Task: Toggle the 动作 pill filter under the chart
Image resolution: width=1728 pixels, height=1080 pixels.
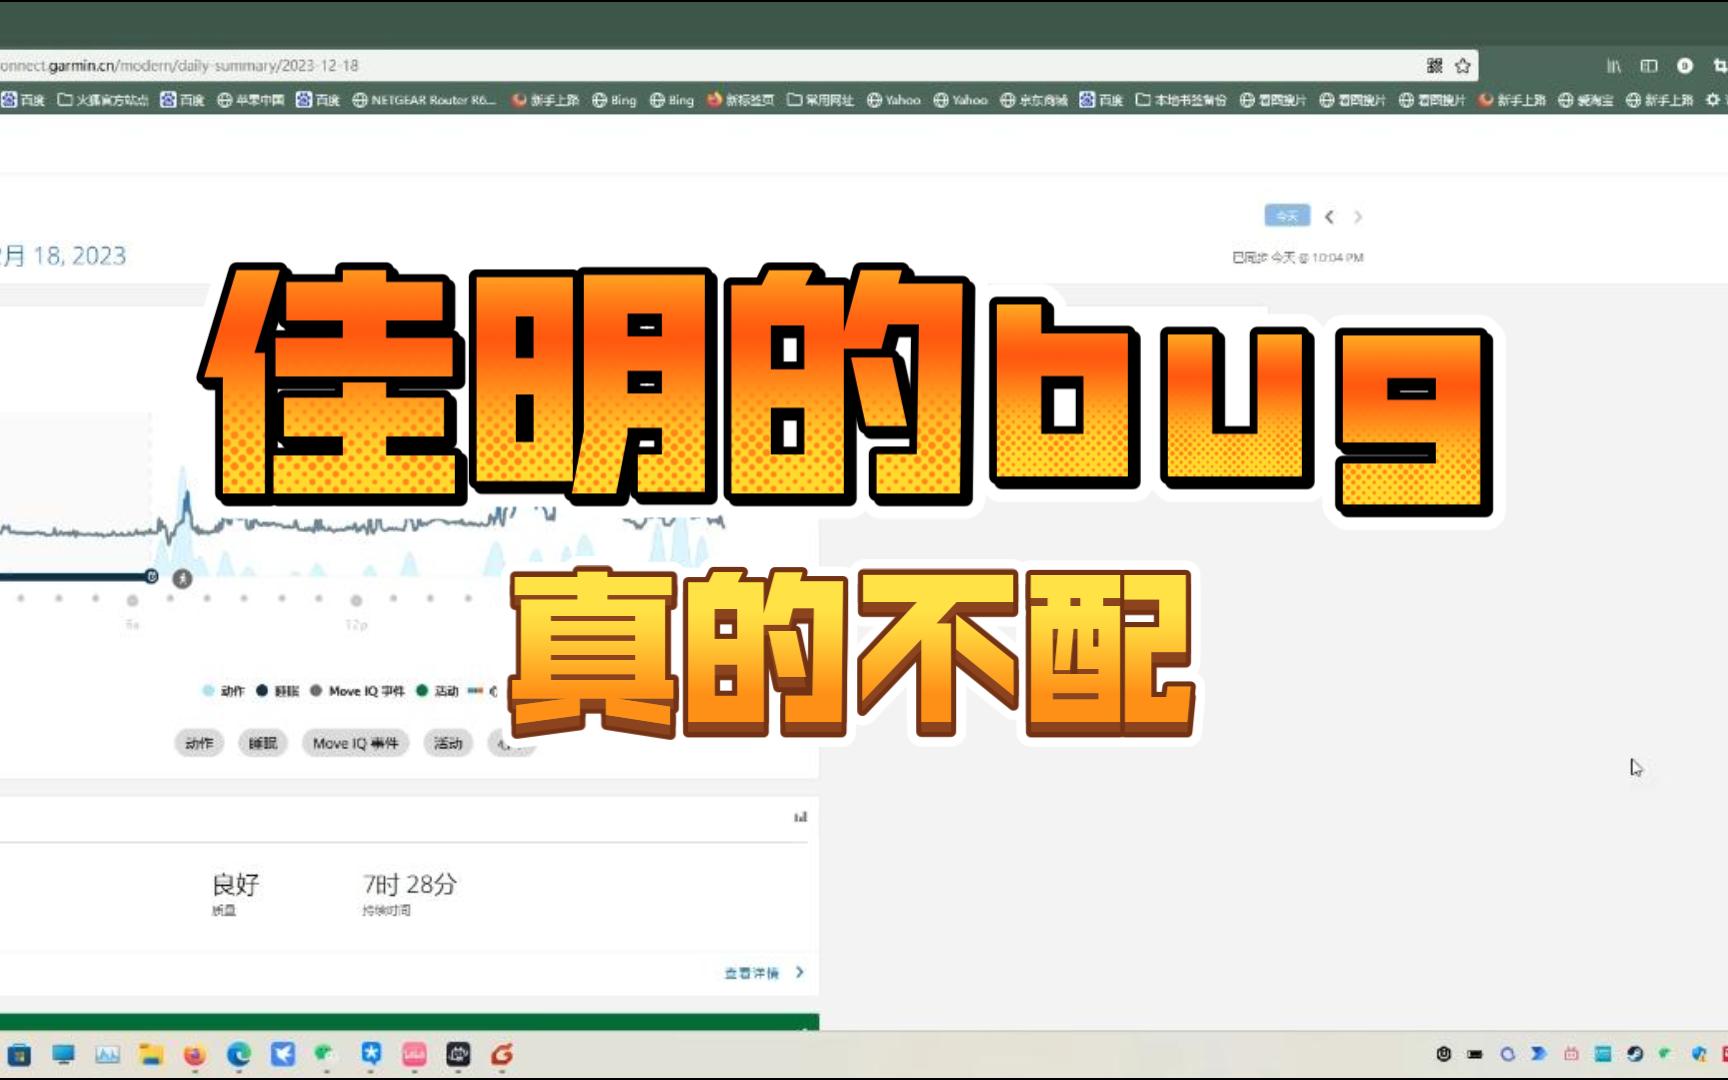Action: (199, 743)
